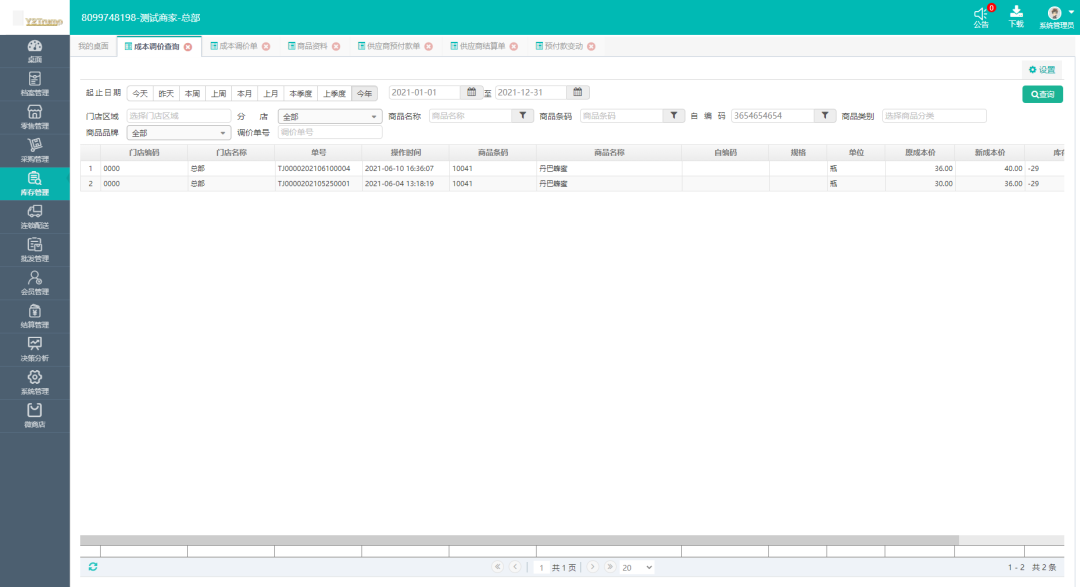Click the horizontal scrollbar under the table
Image resolution: width=1080 pixels, height=587 pixels.
[520, 540]
